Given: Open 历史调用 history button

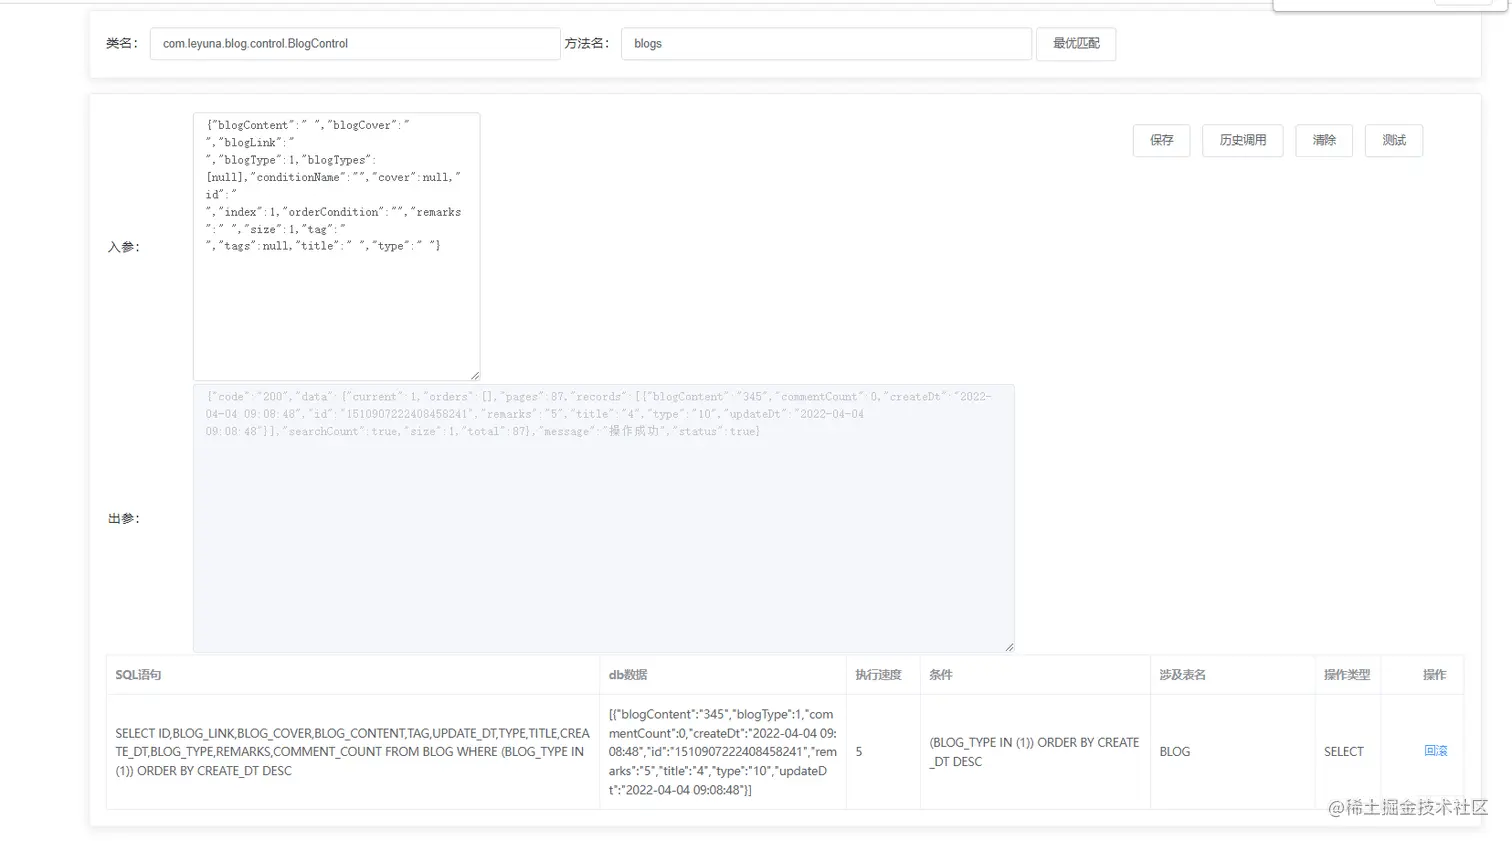Looking at the screenshot, I should point(1242,140).
